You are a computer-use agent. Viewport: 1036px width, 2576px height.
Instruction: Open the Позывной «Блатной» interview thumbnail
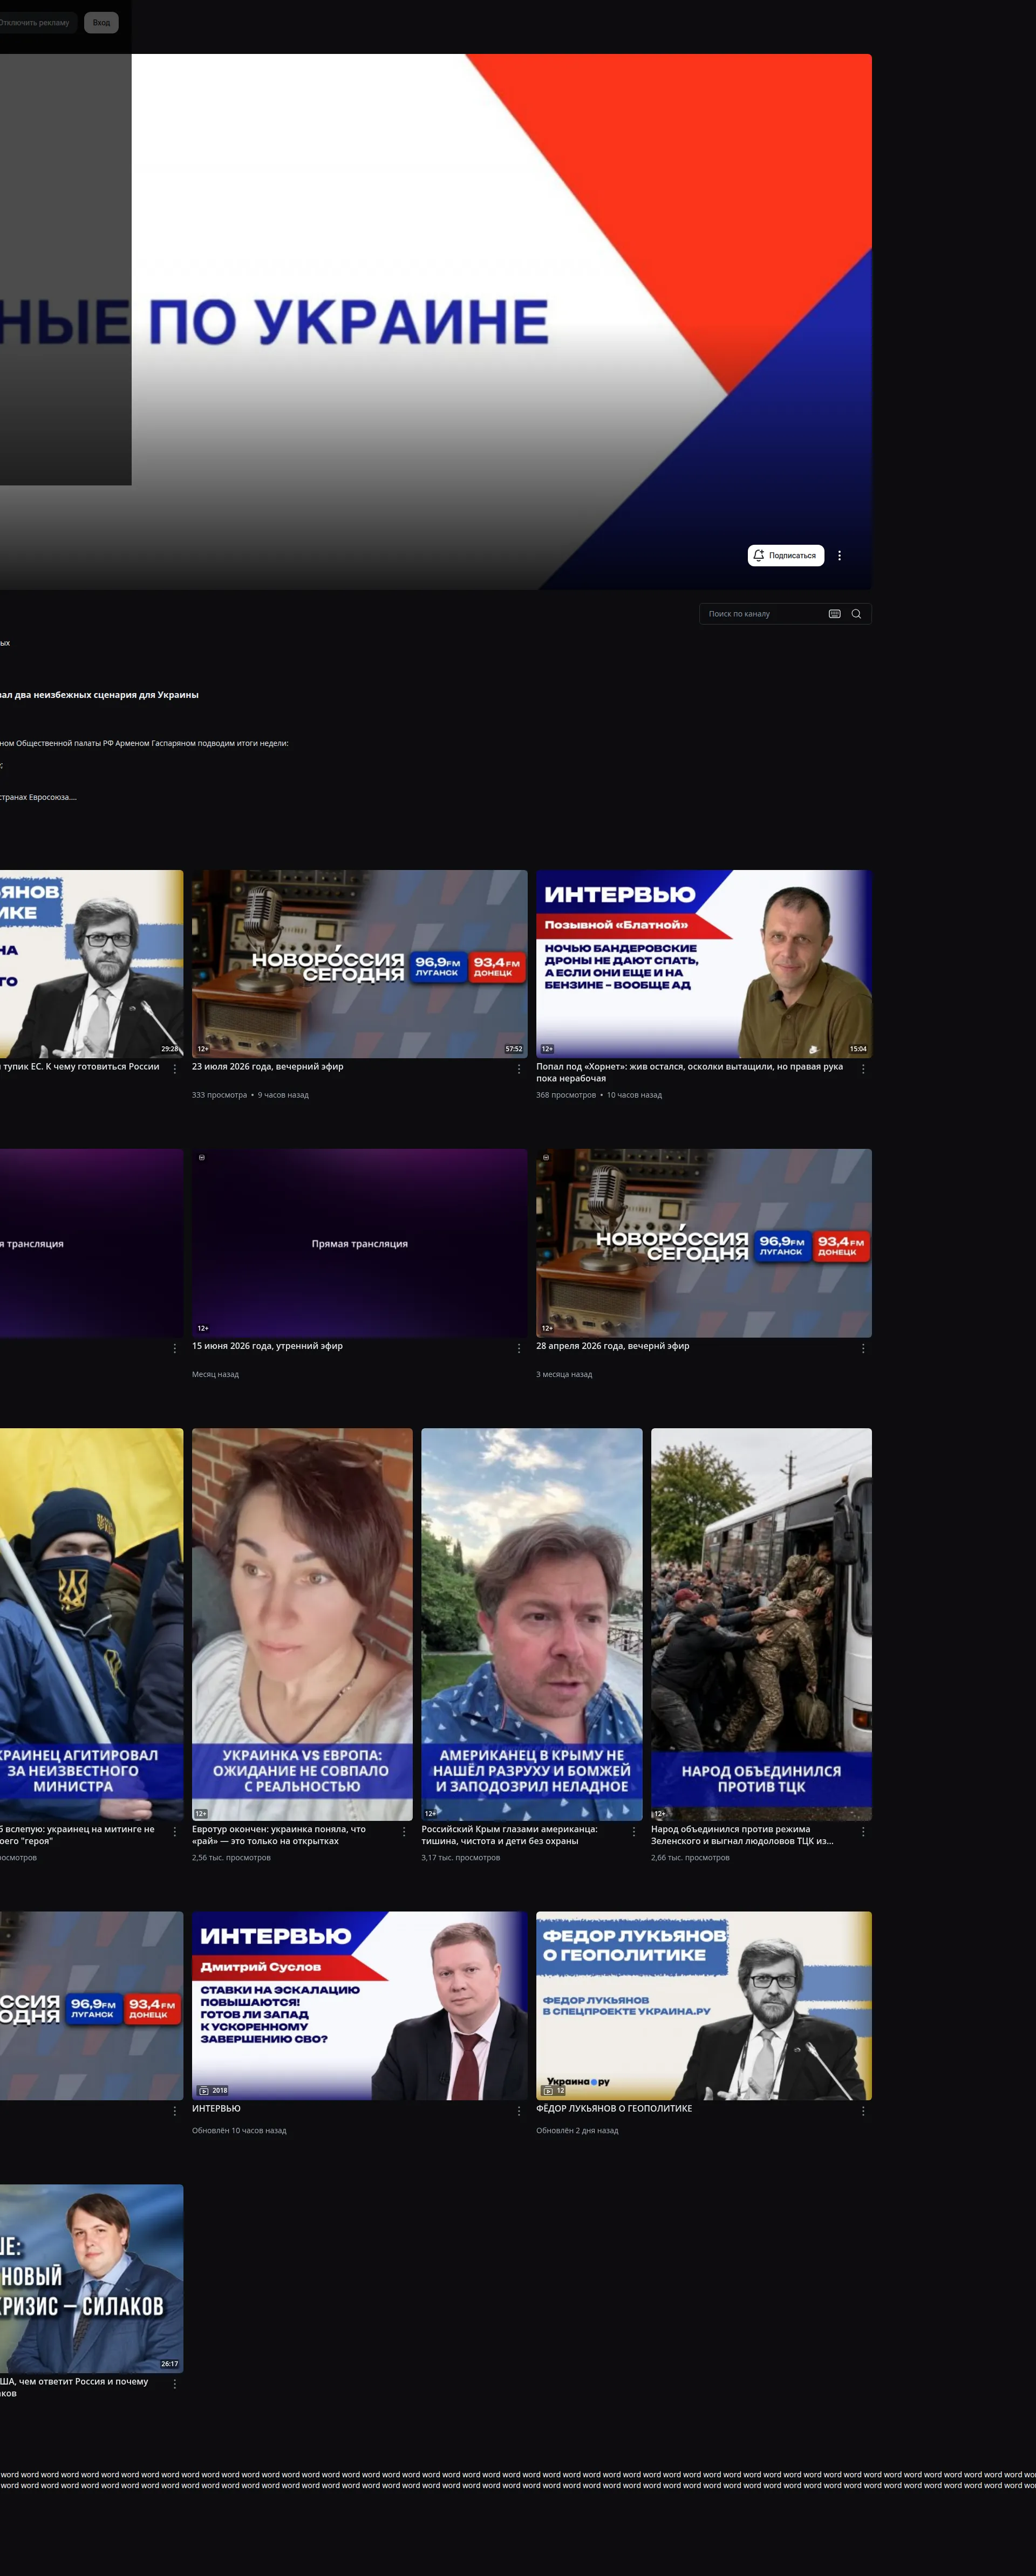[704, 964]
